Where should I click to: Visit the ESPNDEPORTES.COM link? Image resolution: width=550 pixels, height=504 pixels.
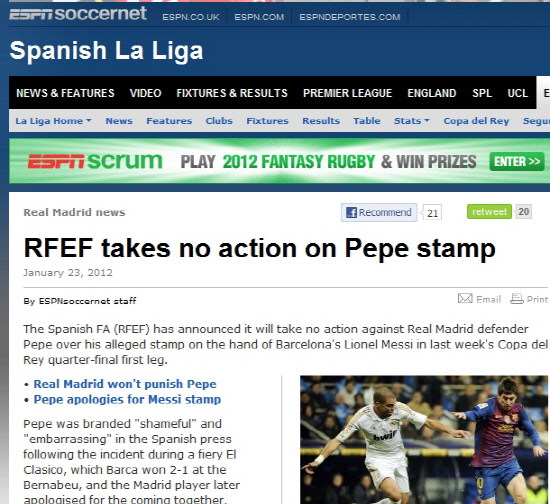(x=350, y=17)
